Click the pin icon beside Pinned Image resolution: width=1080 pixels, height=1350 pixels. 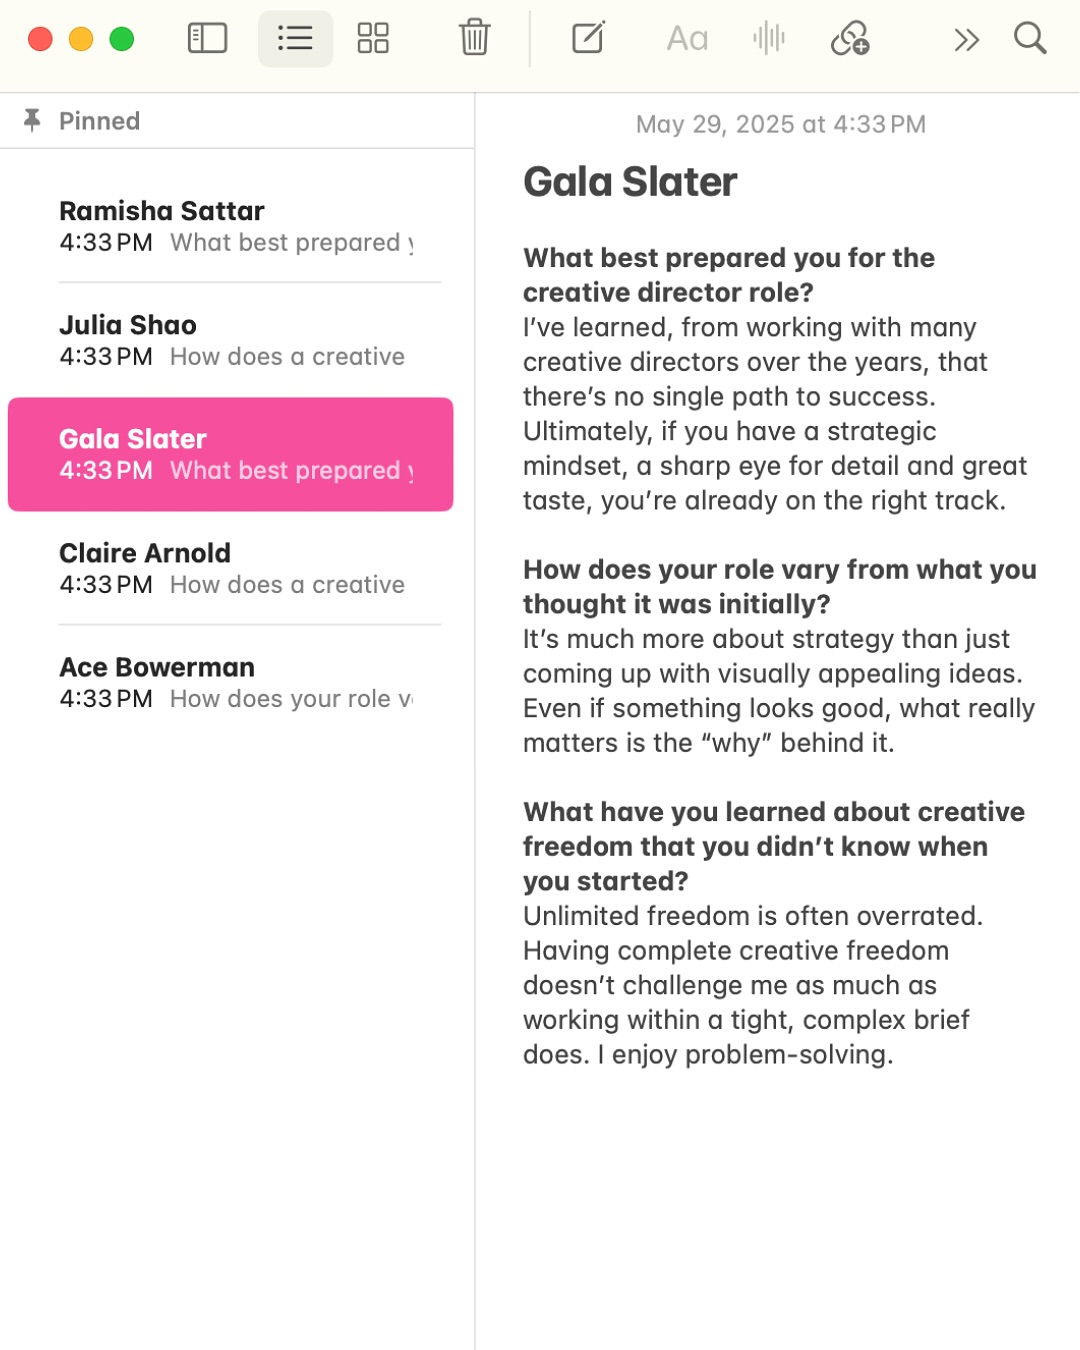click(x=32, y=120)
